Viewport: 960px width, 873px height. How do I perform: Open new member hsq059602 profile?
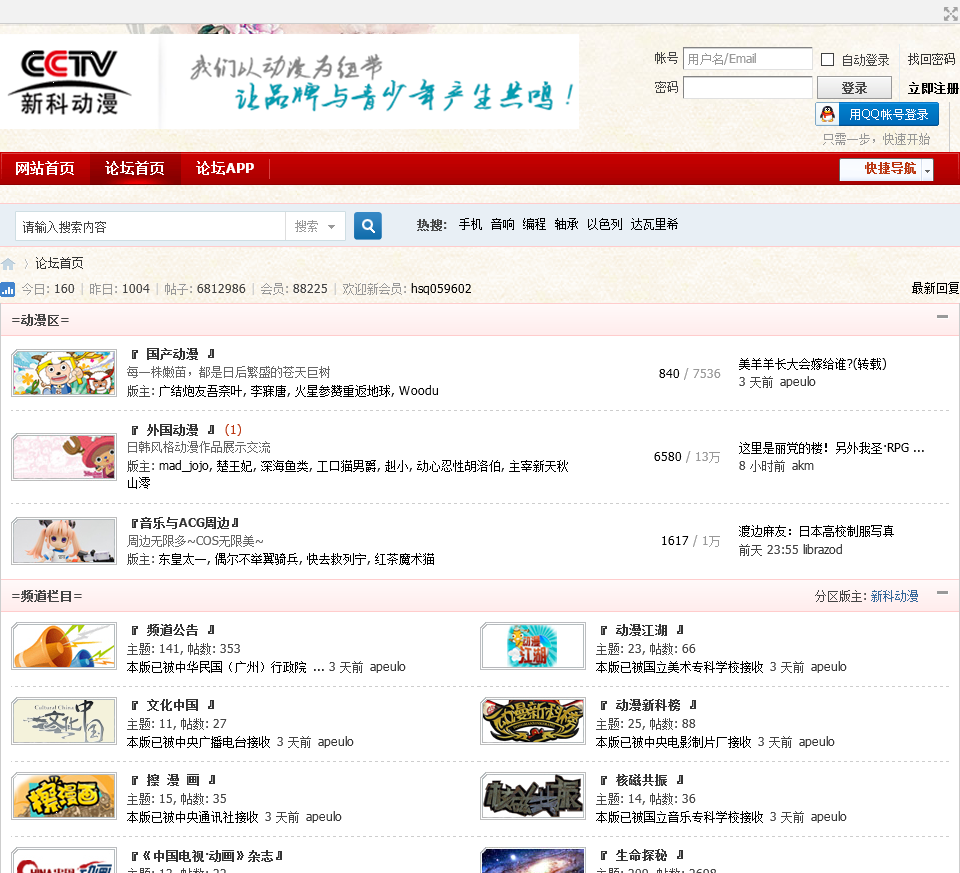pos(441,289)
